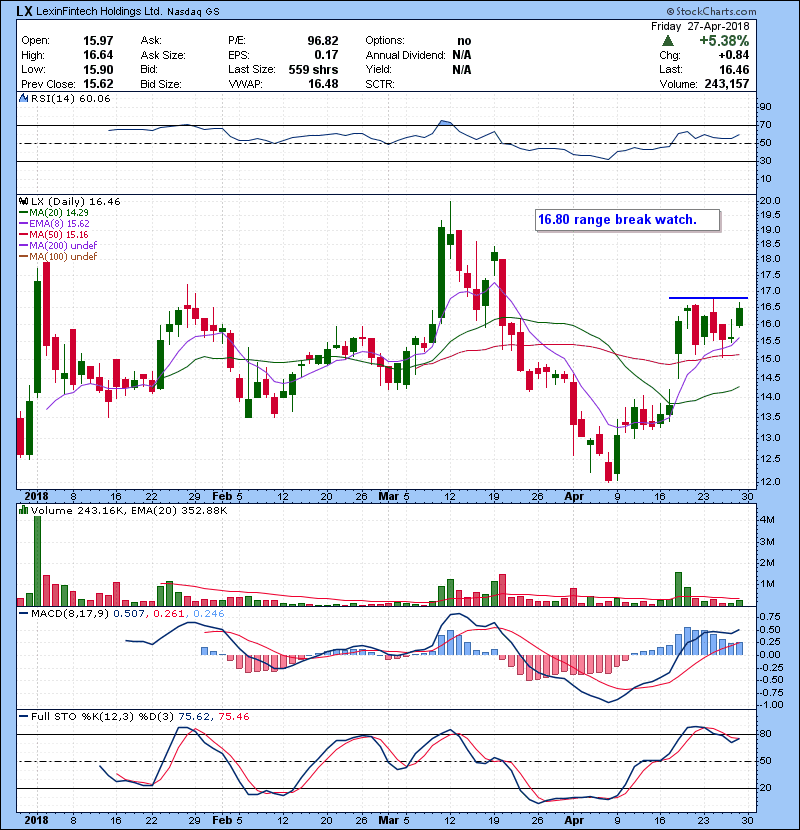Click the 90 level on RSI axis
This screenshot has width=800, height=830.
[x=766, y=107]
